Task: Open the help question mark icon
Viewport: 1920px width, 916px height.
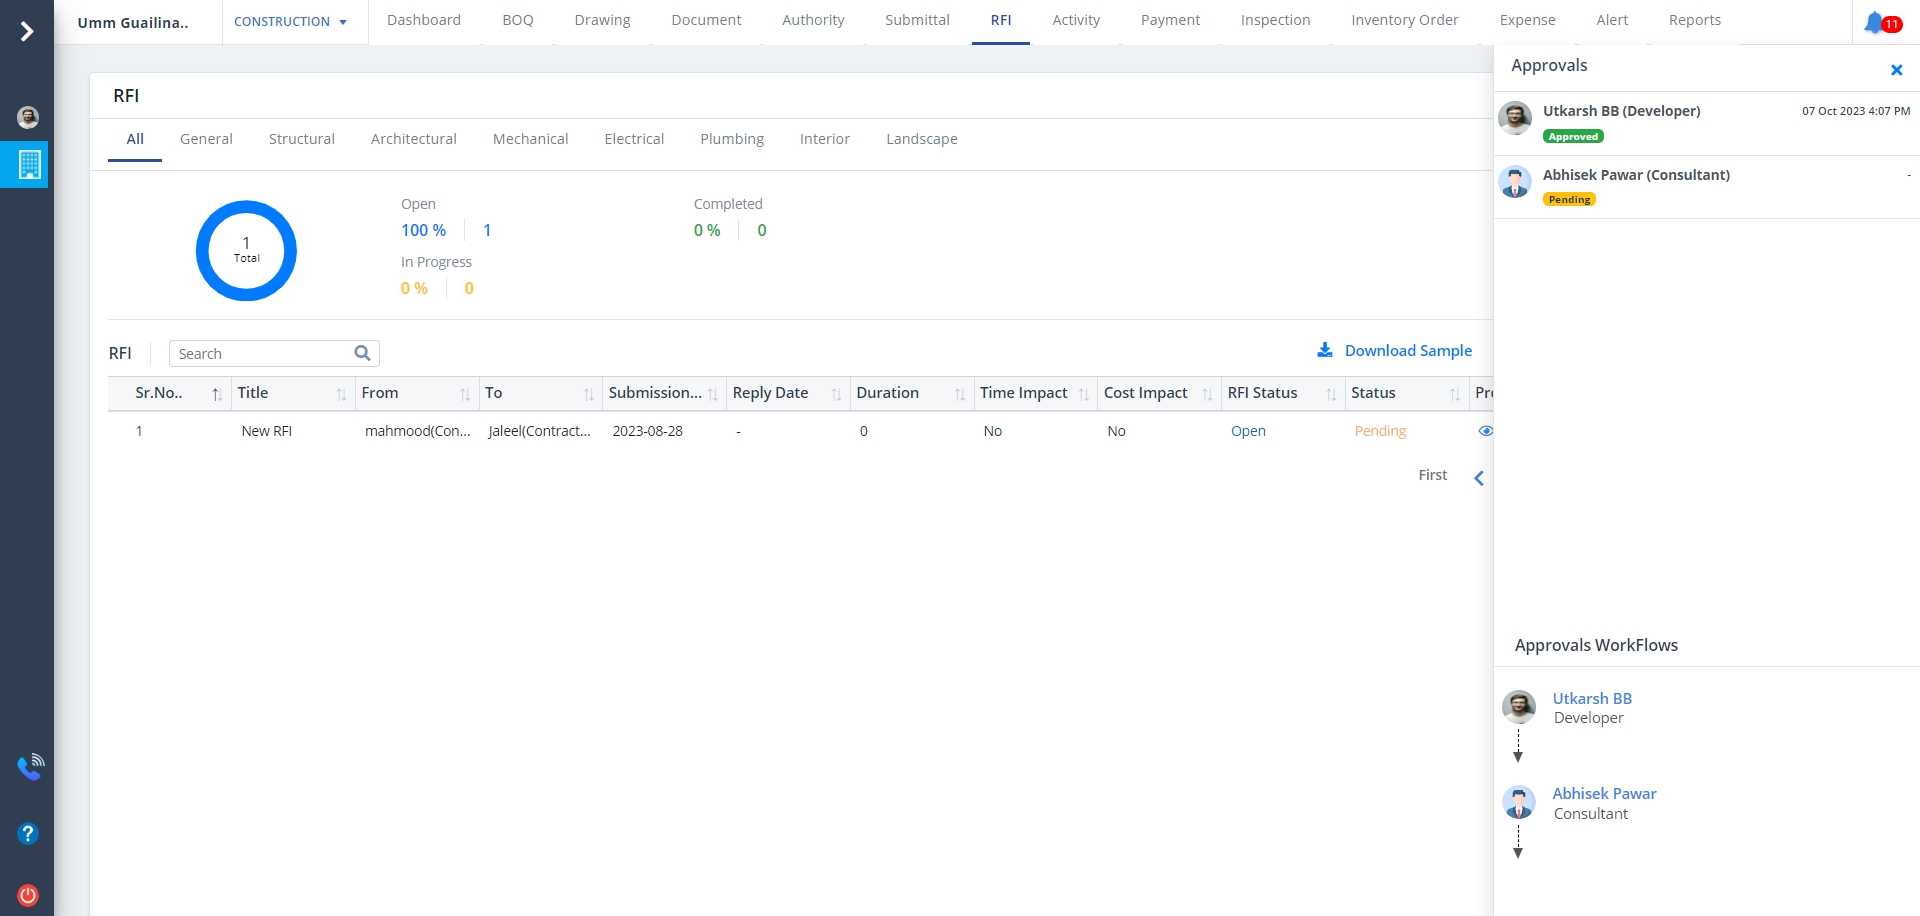Action: point(28,833)
